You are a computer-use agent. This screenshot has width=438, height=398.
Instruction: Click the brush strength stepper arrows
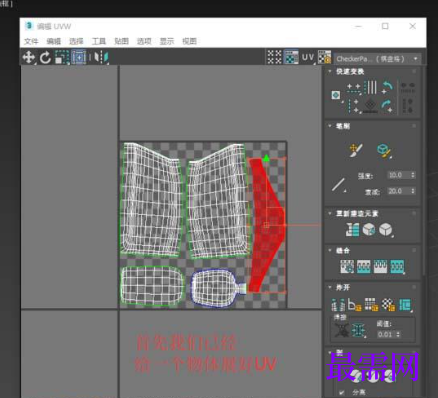tap(413, 175)
